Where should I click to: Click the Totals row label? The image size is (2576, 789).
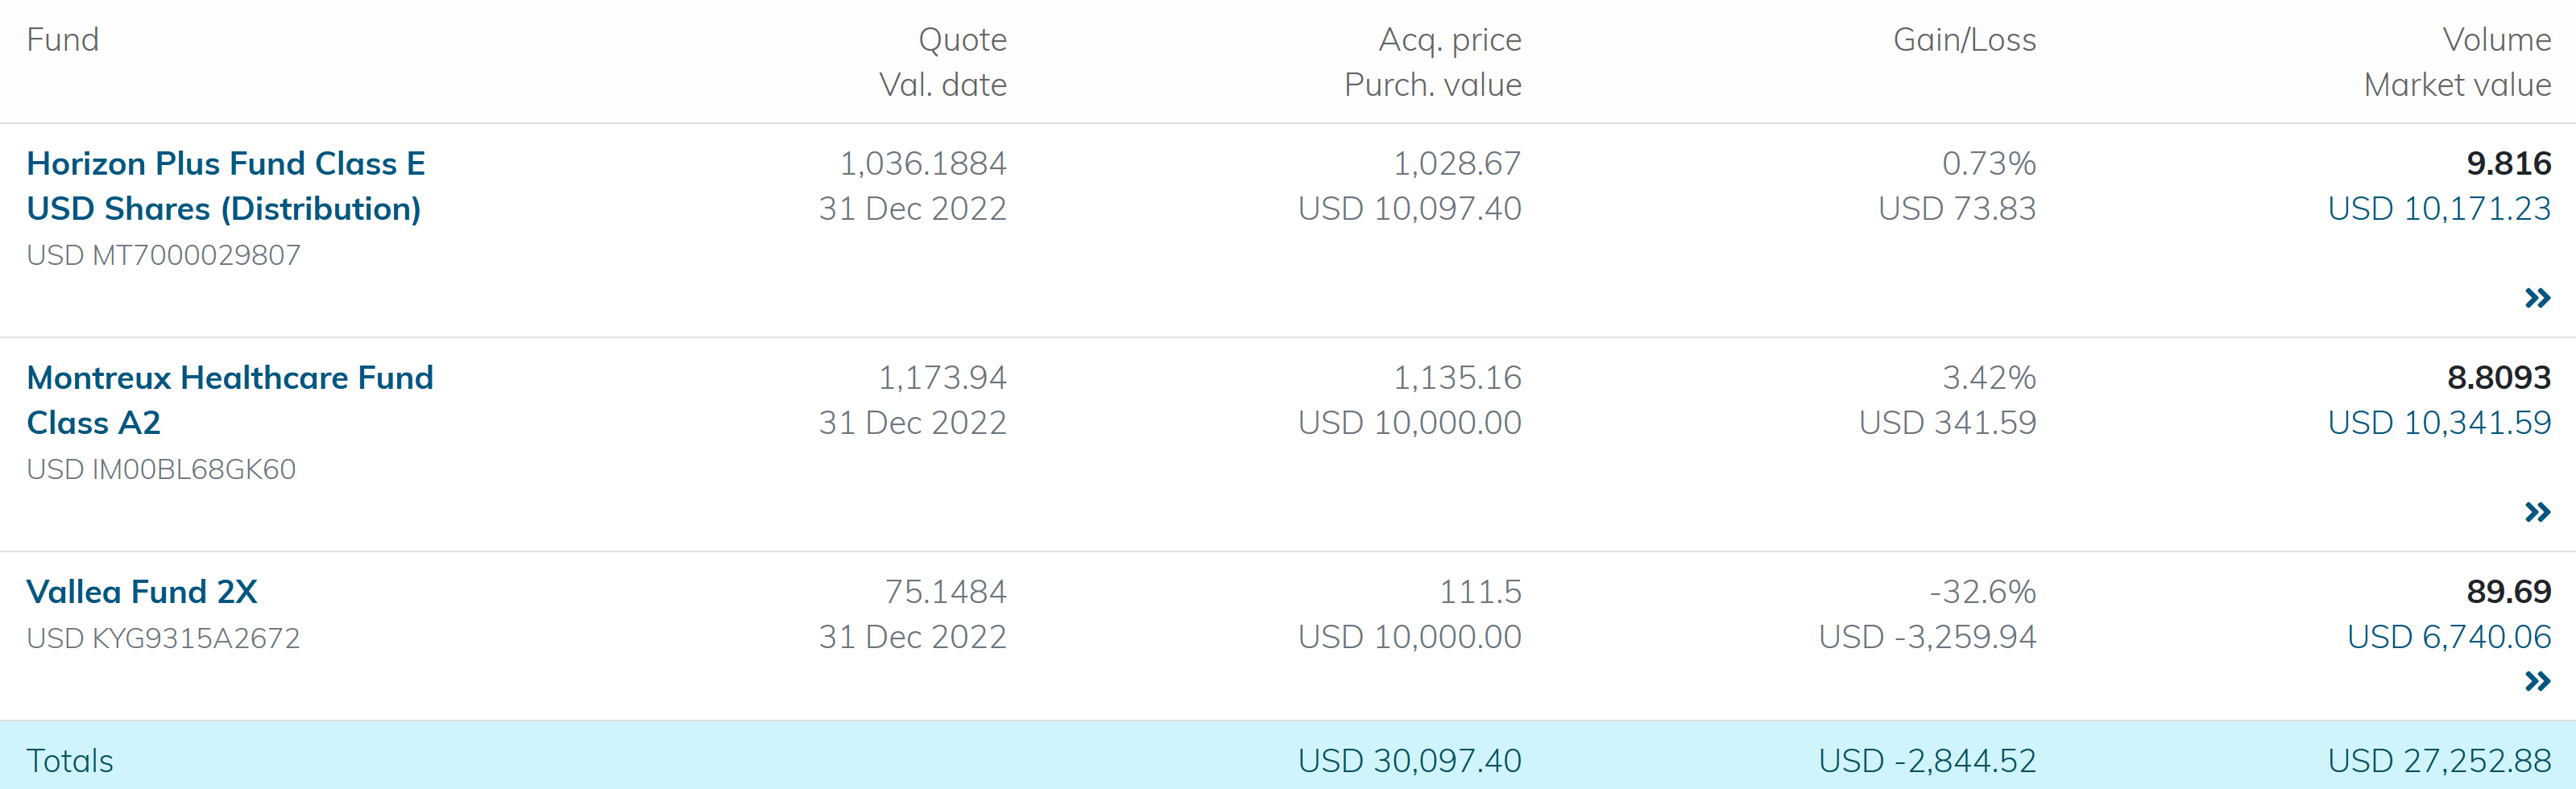pos(69,761)
